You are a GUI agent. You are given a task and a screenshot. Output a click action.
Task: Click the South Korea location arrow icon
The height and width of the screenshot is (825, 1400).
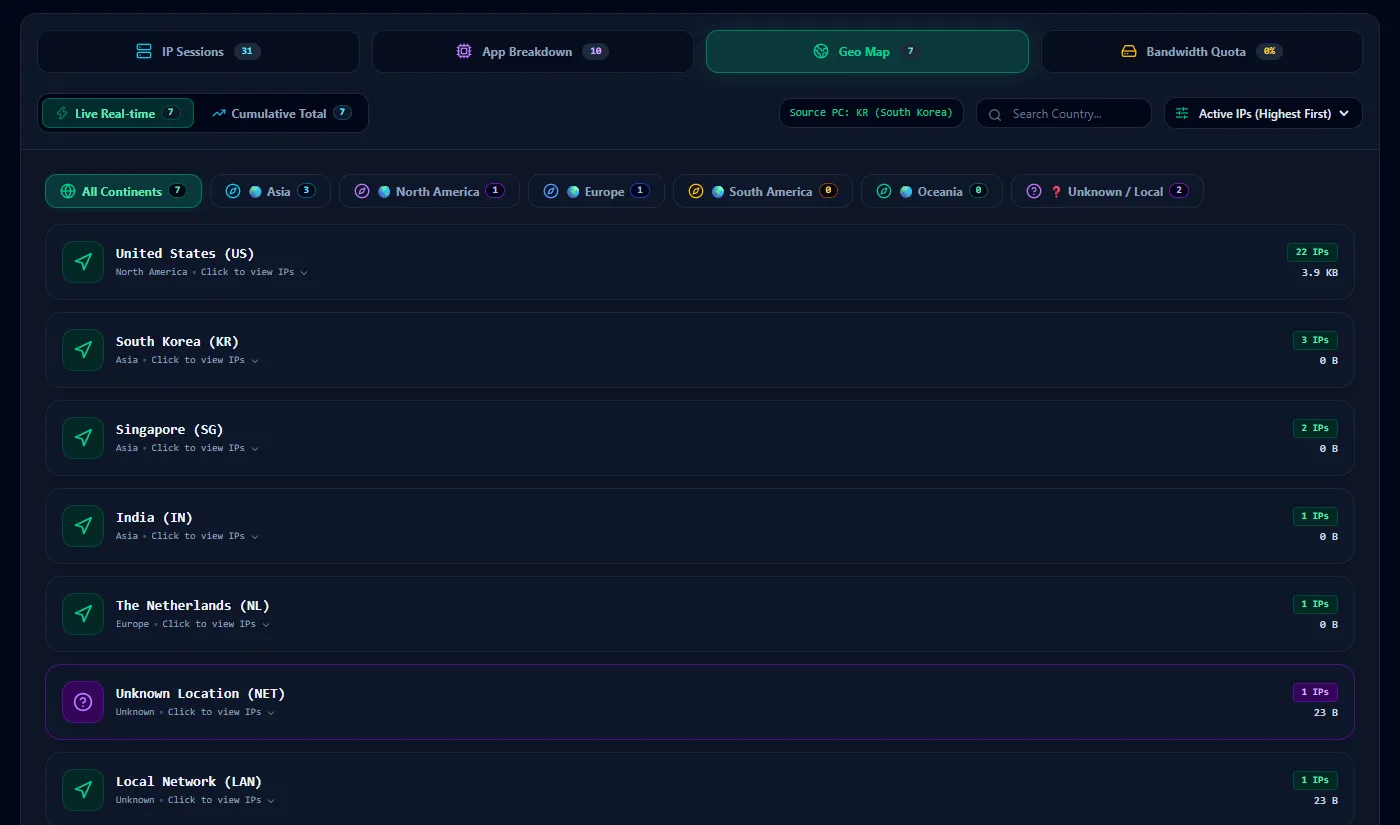pos(83,350)
